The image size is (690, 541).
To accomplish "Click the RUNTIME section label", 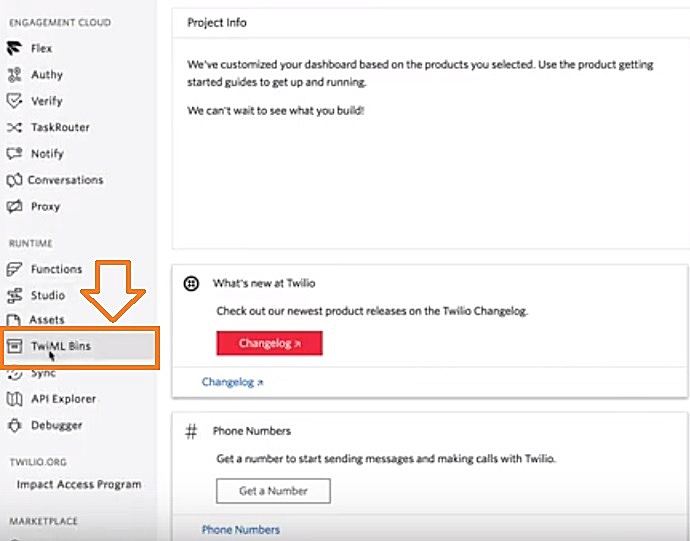I will tap(31, 243).
